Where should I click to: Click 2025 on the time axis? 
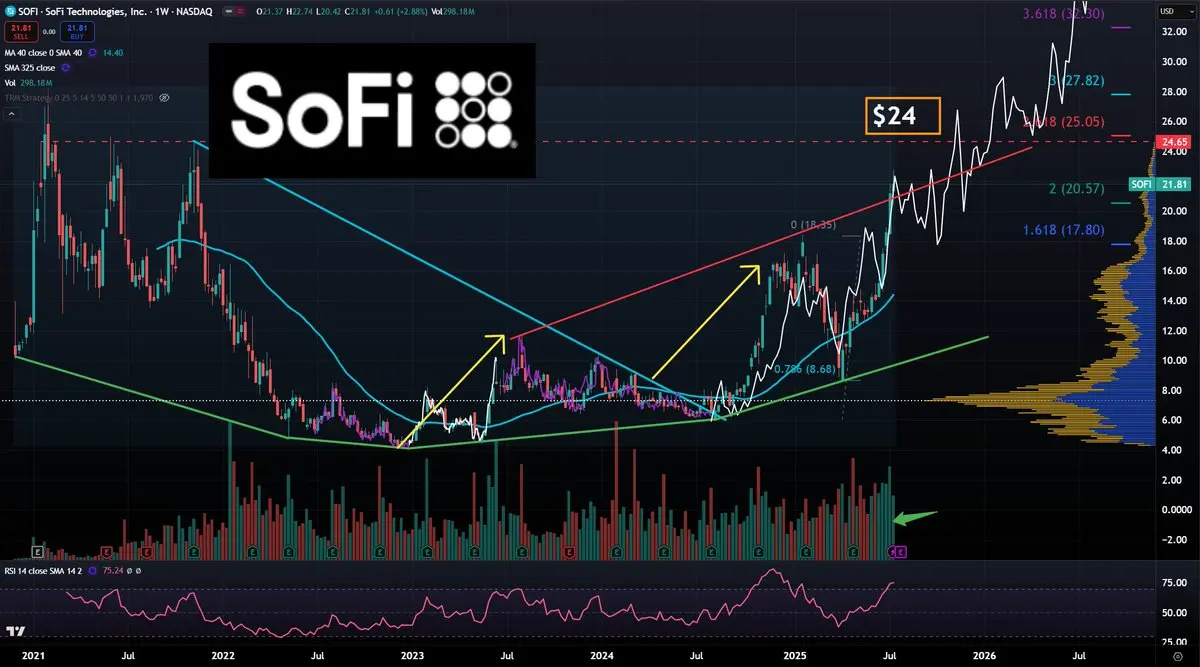(x=794, y=656)
